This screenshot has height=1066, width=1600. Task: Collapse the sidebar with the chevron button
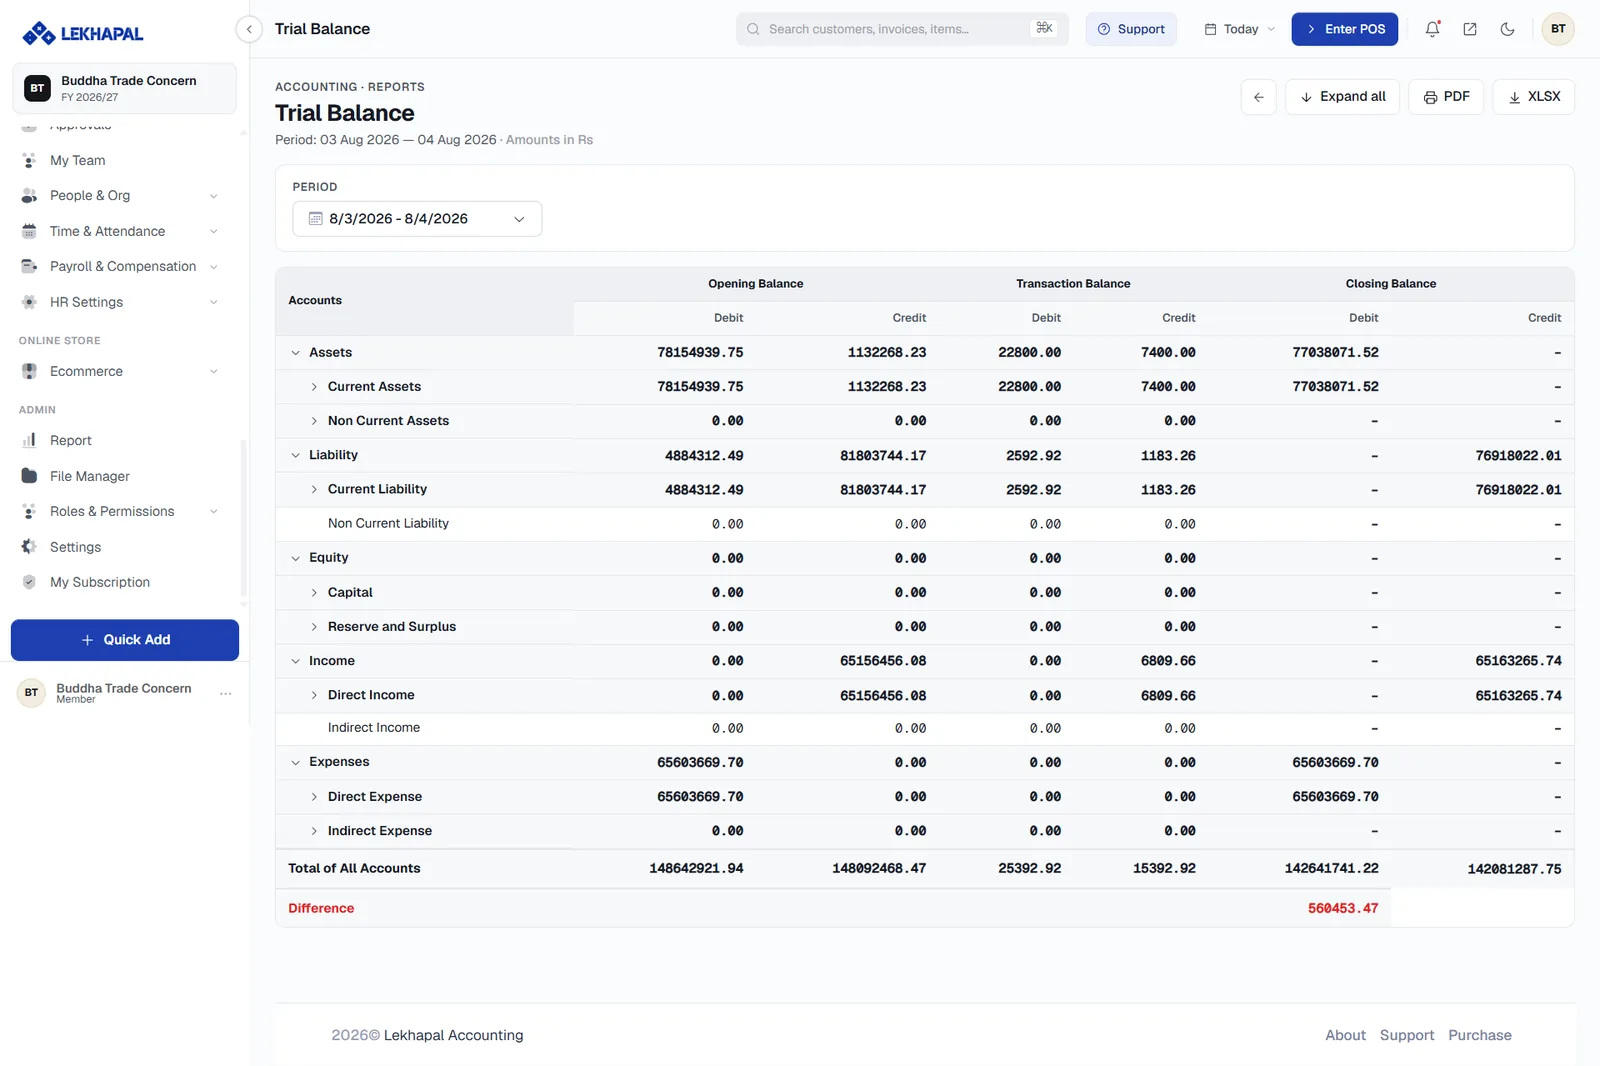(249, 29)
